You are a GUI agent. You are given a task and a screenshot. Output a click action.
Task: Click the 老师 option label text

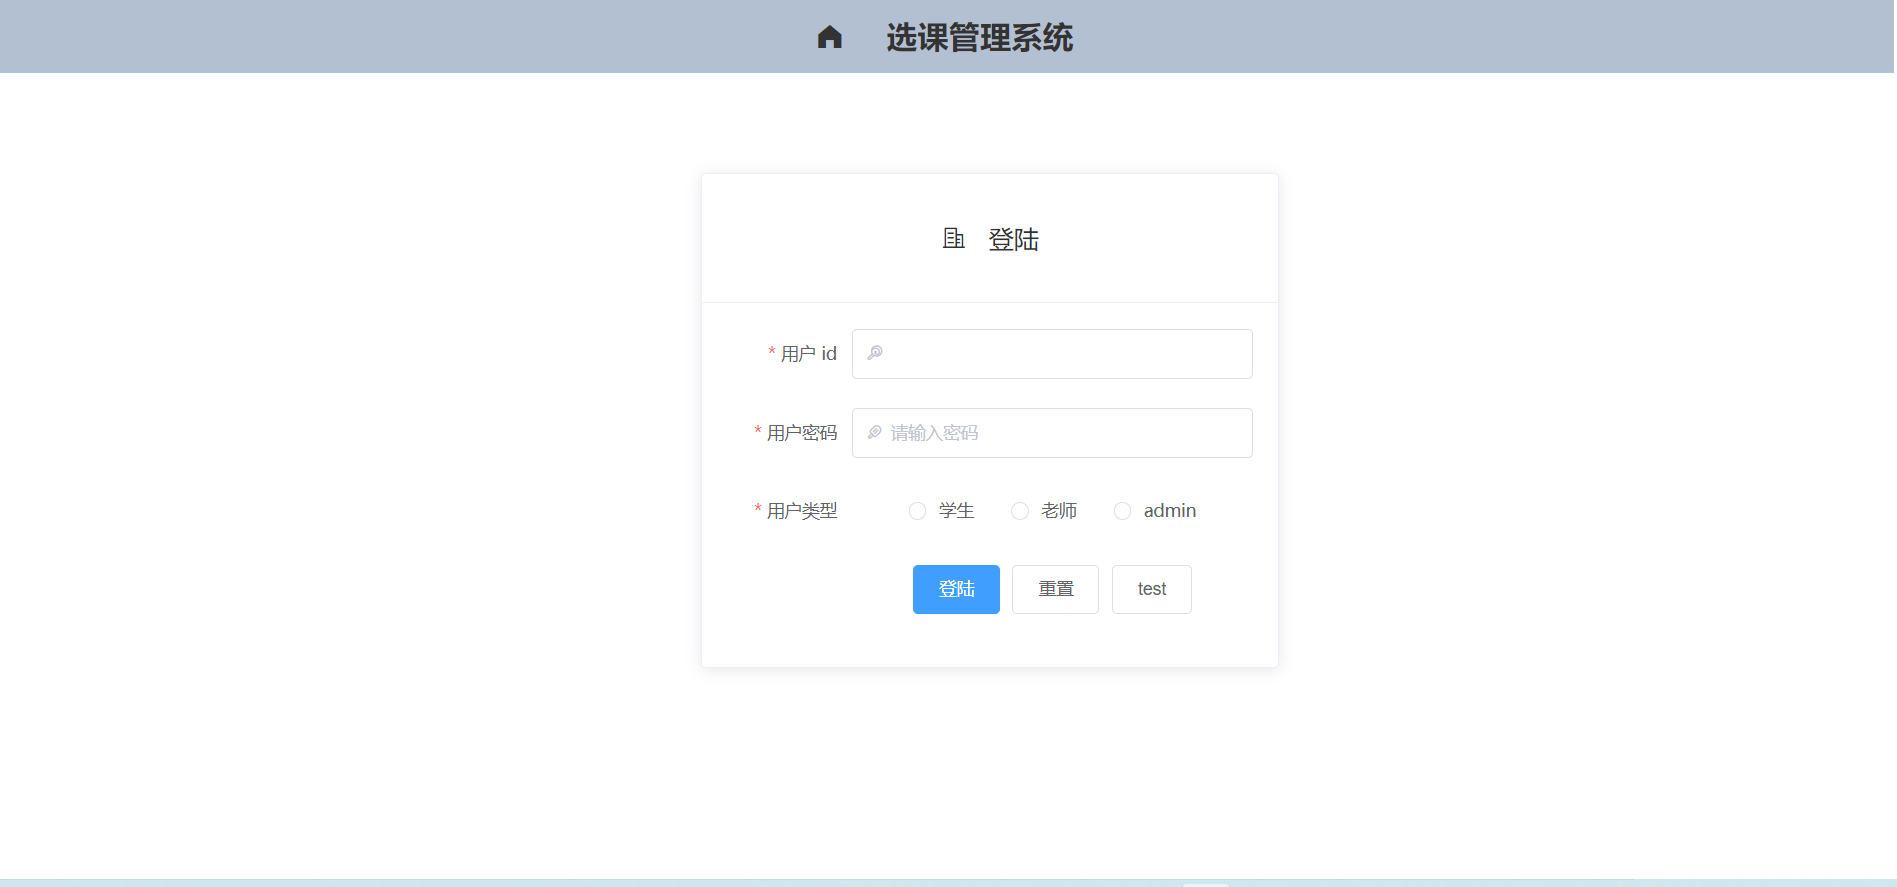tap(1058, 511)
